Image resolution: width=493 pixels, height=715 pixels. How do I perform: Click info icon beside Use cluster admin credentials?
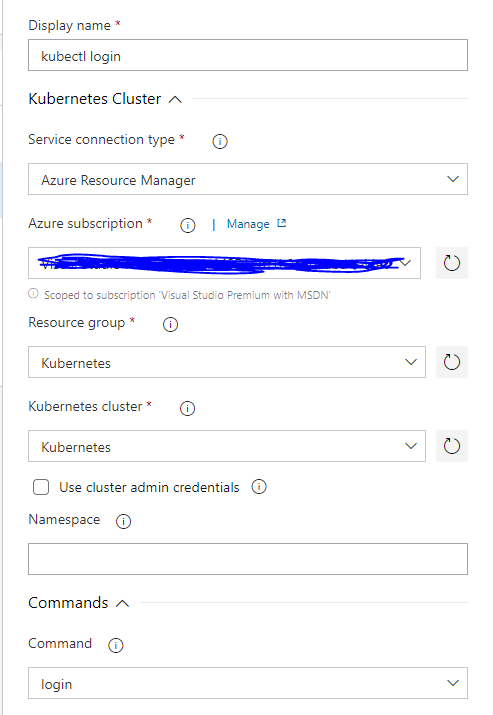tap(259, 487)
